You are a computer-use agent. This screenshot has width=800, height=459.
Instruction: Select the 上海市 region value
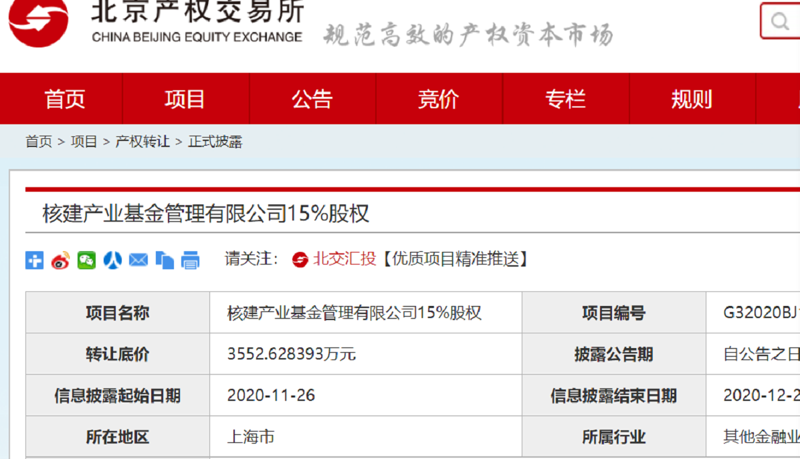(251, 437)
